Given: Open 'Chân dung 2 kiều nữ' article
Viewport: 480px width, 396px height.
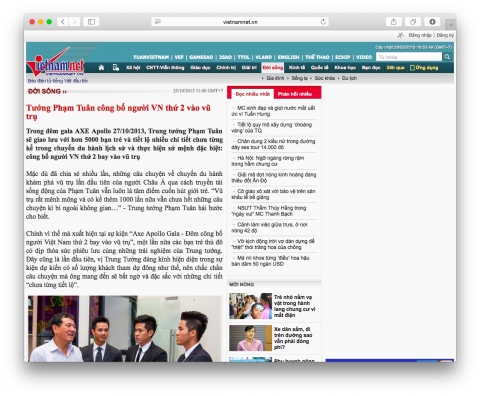Looking at the screenshot, I should (273, 144).
